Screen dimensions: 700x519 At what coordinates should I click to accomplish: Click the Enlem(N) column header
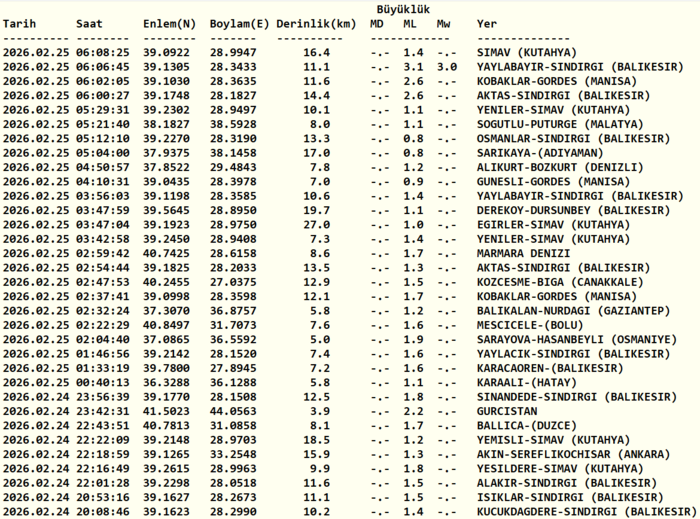[168, 23]
